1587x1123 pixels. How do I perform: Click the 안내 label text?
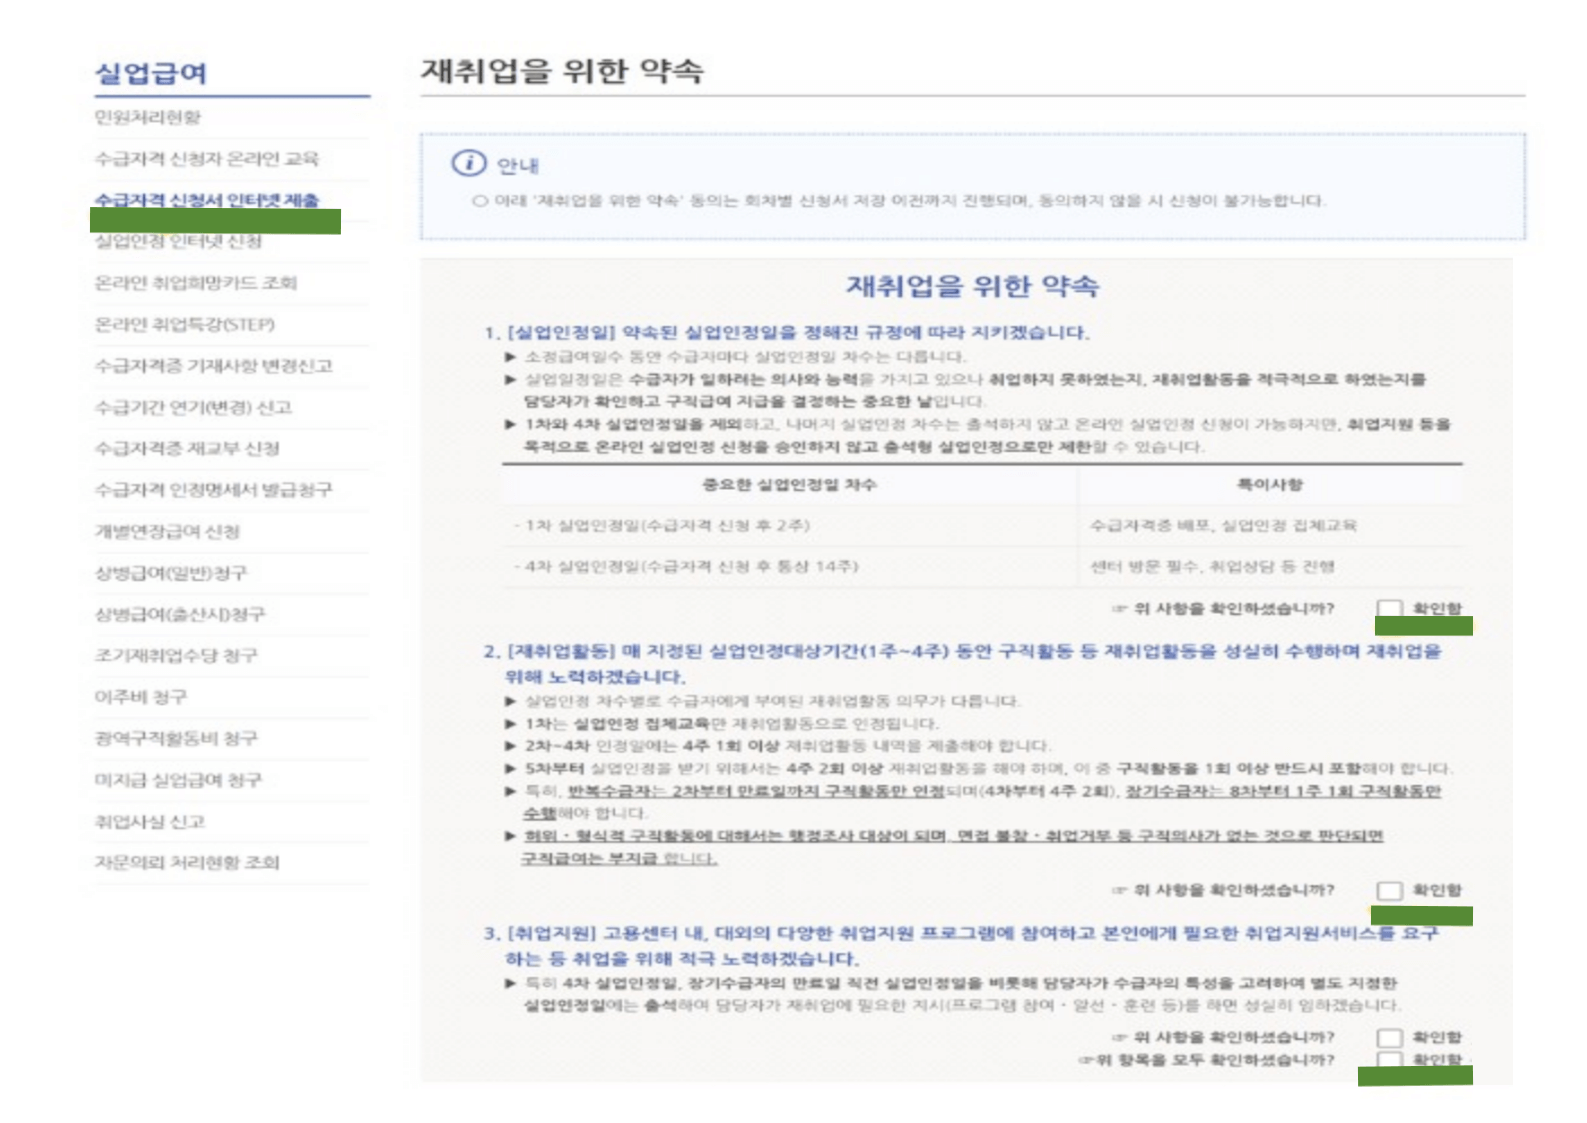(x=517, y=165)
